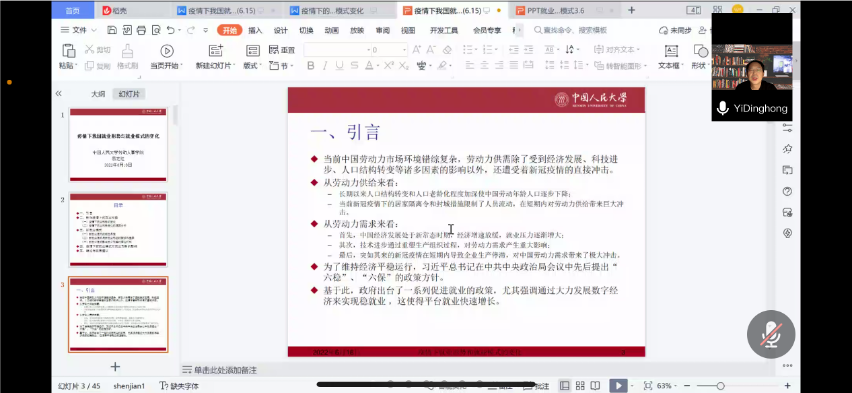Image resolution: width=852 pixels, height=393 pixels.
Task: Switch to slide sorter grid view
Action: click(x=580, y=385)
